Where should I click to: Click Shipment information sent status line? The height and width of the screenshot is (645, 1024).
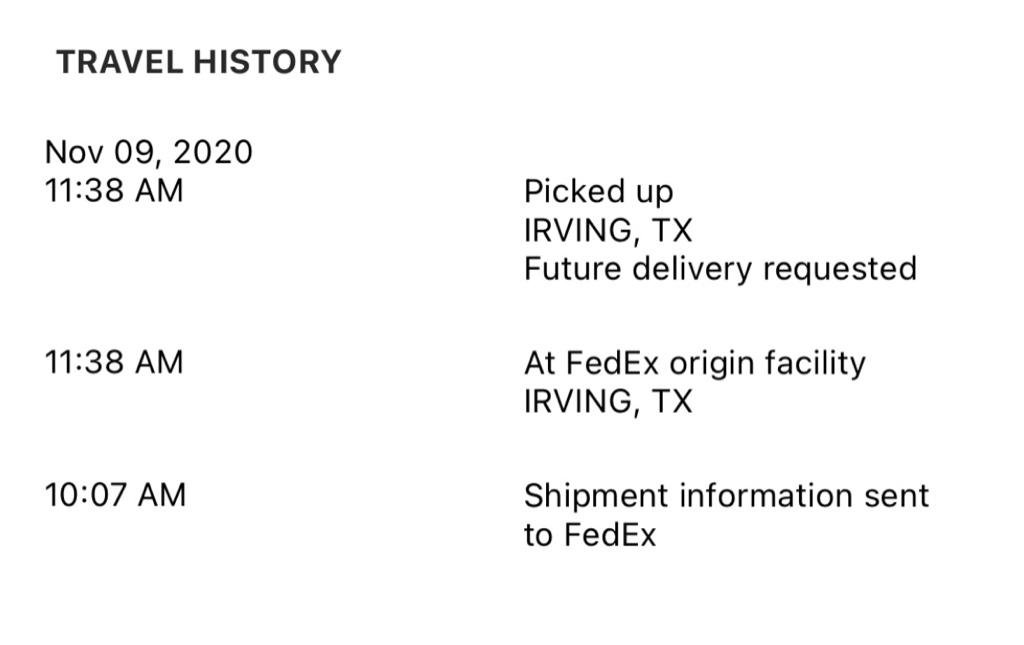(726, 497)
